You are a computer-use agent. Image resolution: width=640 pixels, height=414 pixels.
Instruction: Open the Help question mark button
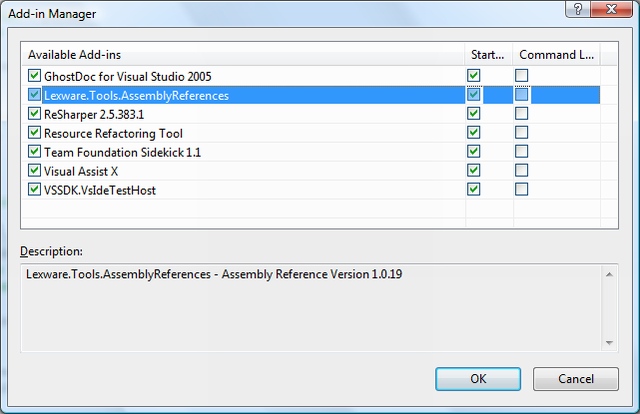click(x=578, y=9)
